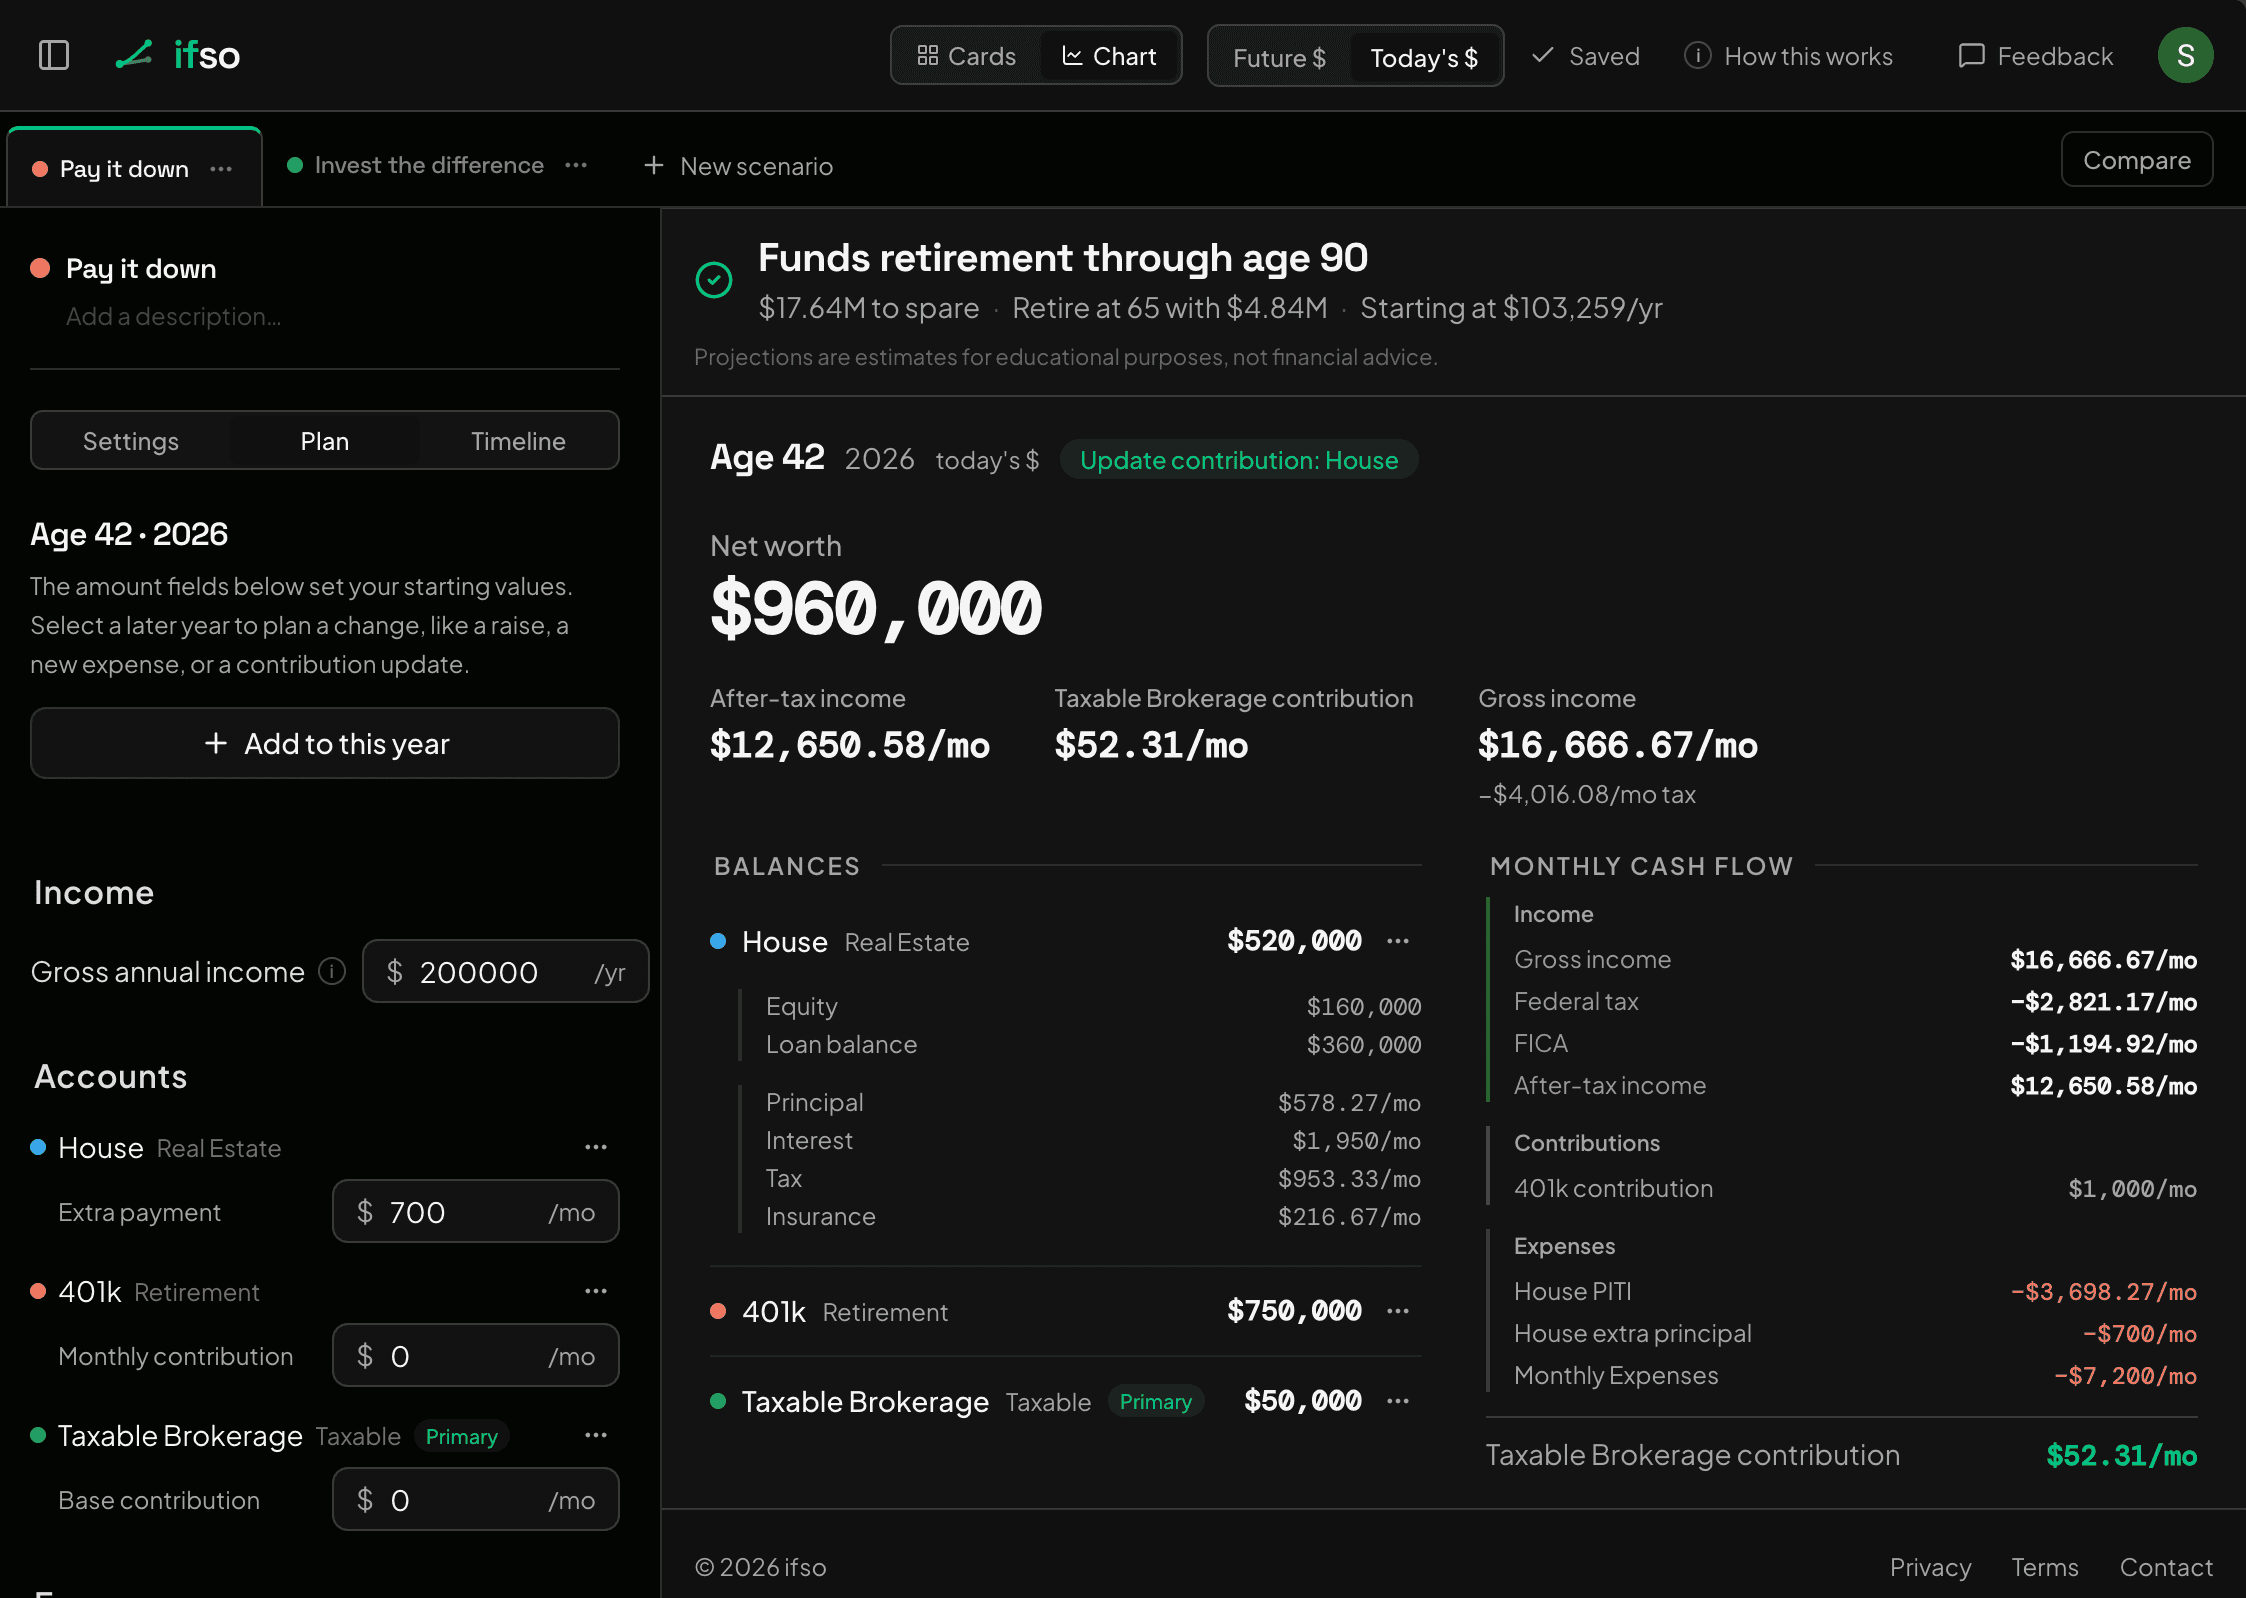Click the House PITI -$3,698.27/mo amount

coord(2104,1292)
